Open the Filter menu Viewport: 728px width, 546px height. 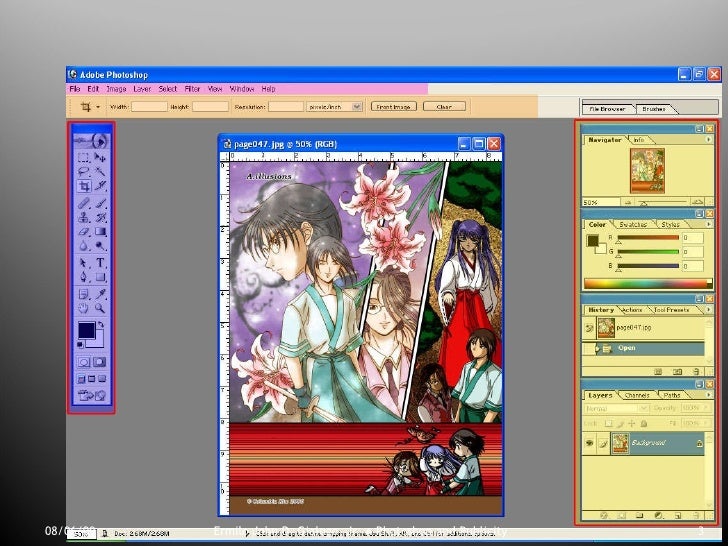(192, 89)
